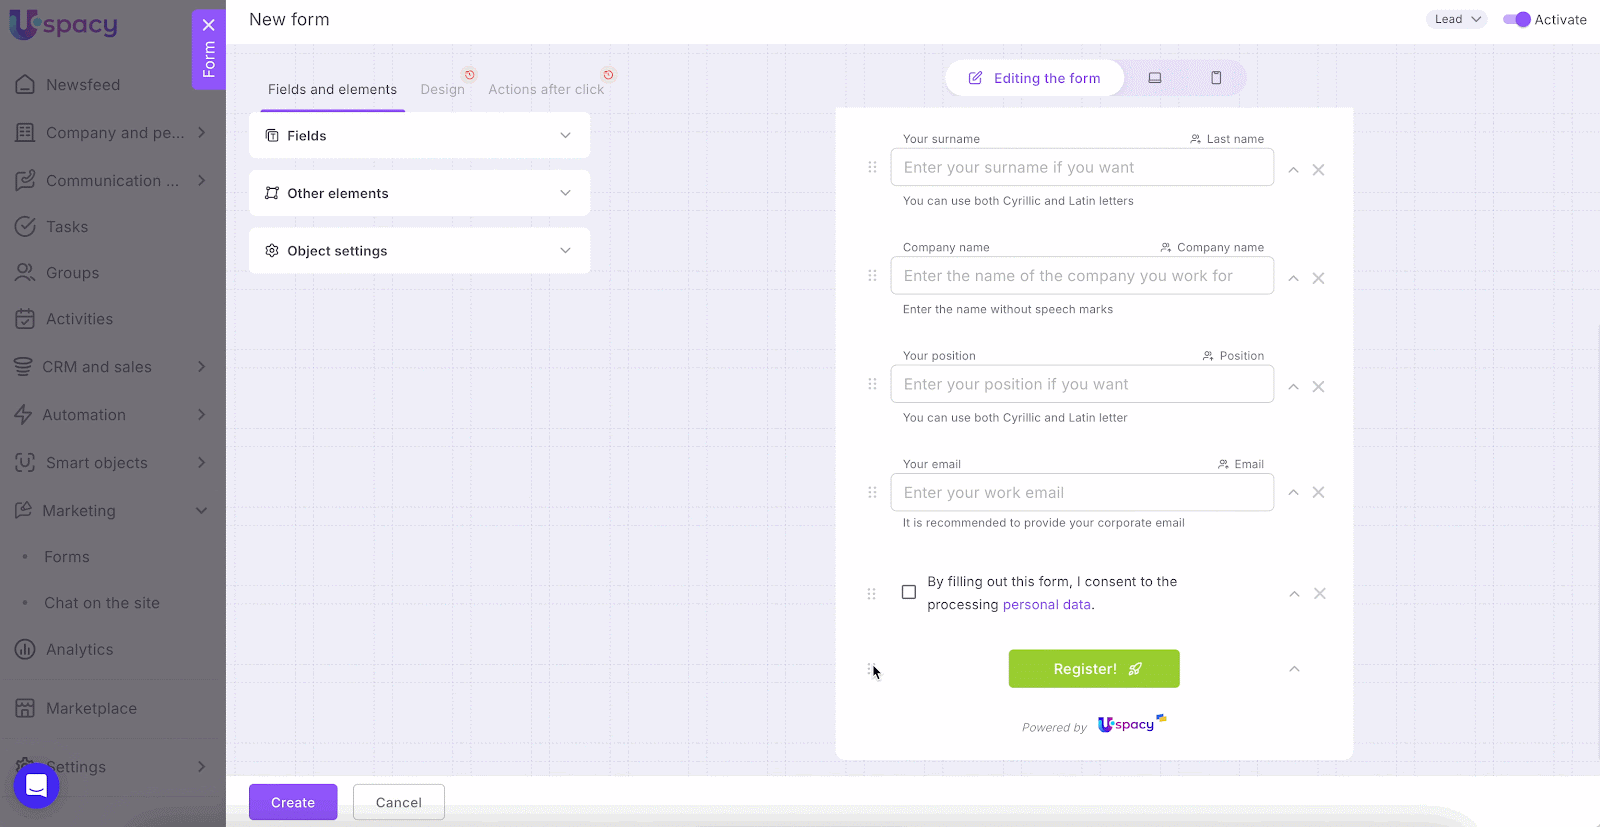Click the New form title text
The width and height of the screenshot is (1600, 827).
[289, 20]
